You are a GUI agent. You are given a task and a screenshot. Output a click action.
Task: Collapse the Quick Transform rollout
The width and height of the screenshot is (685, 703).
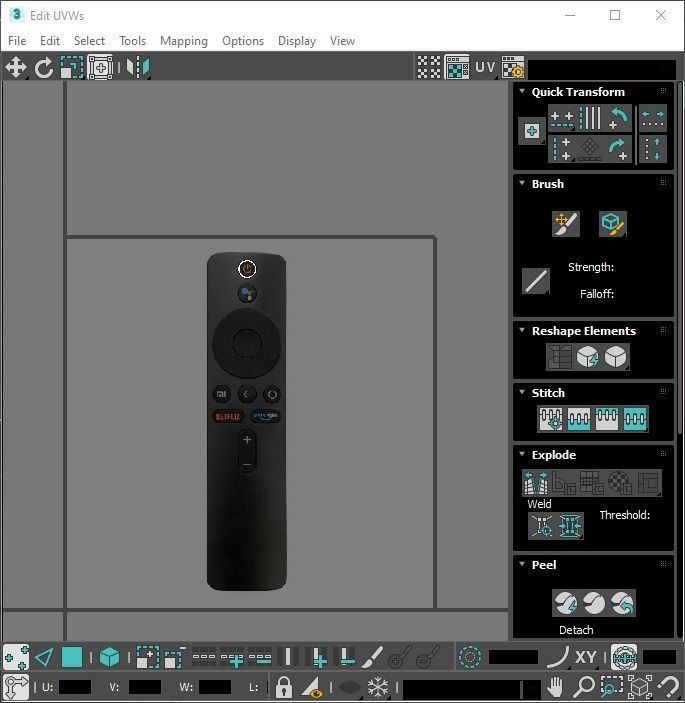(522, 91)
